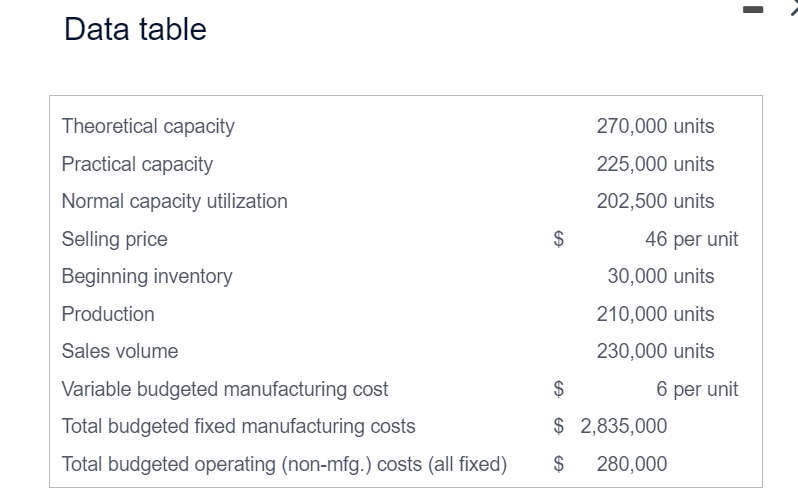The height and width of the screenshot is (501, 798).
Task: Select the Normal capacity utilization label
Action: [174, 201]
